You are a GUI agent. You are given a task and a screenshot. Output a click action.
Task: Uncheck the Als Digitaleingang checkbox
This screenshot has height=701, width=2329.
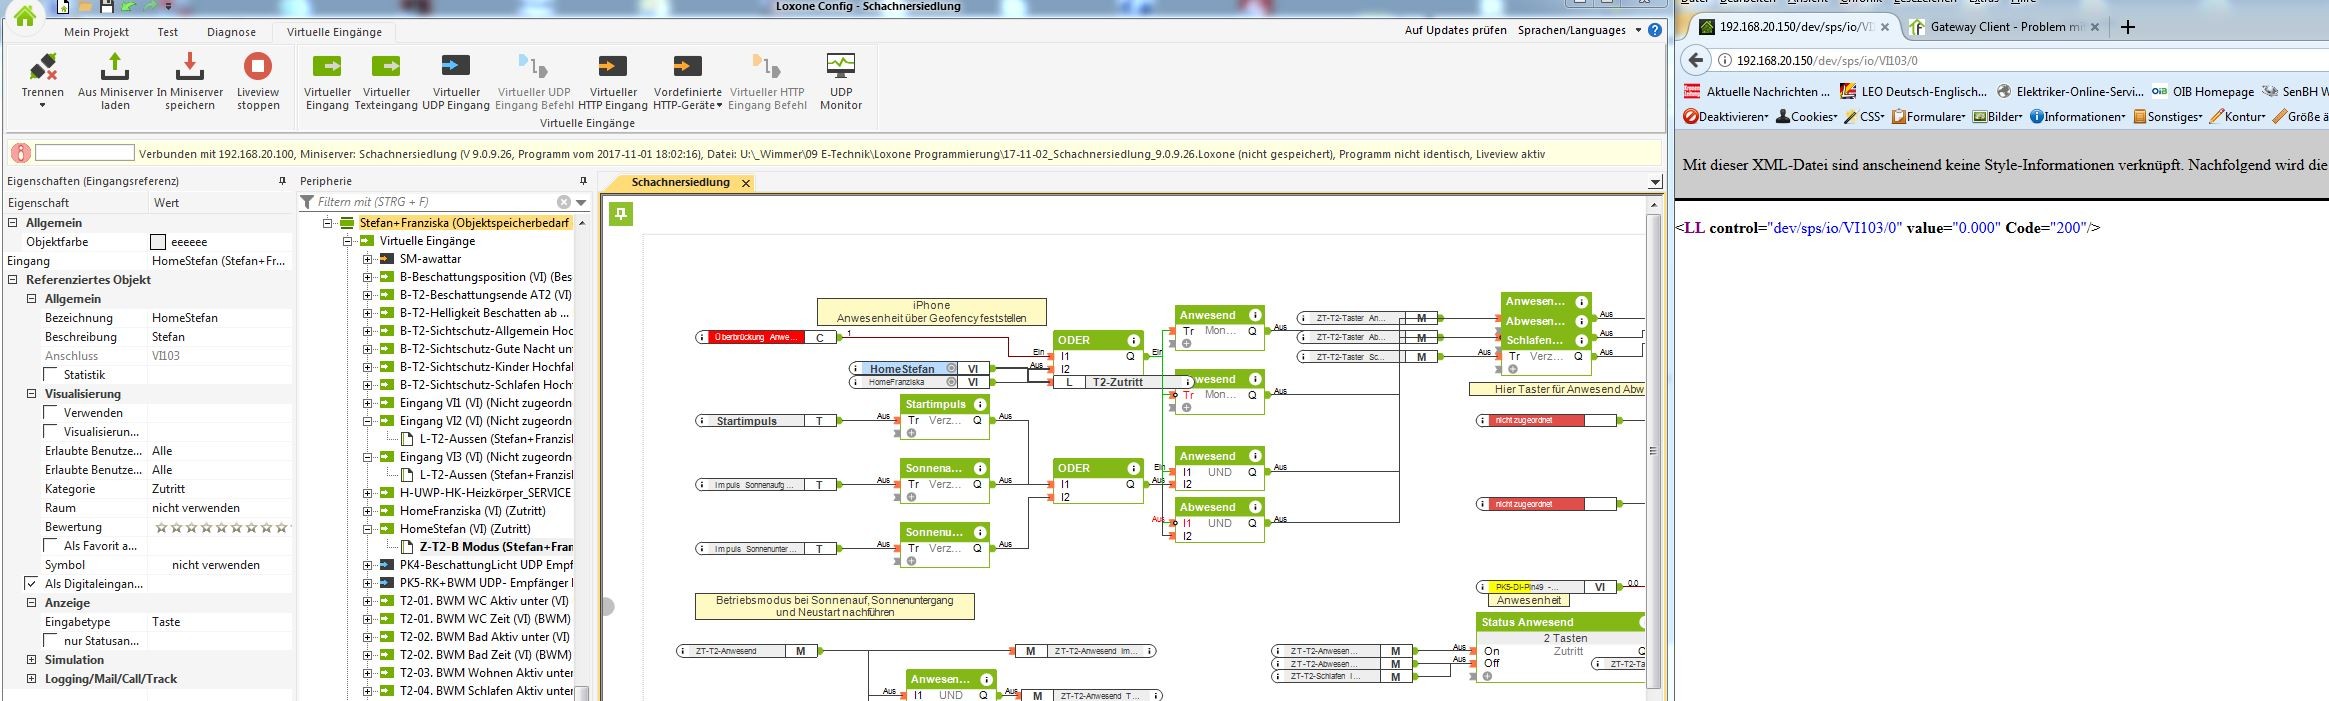pyautogui.click(x=32, y=584)
